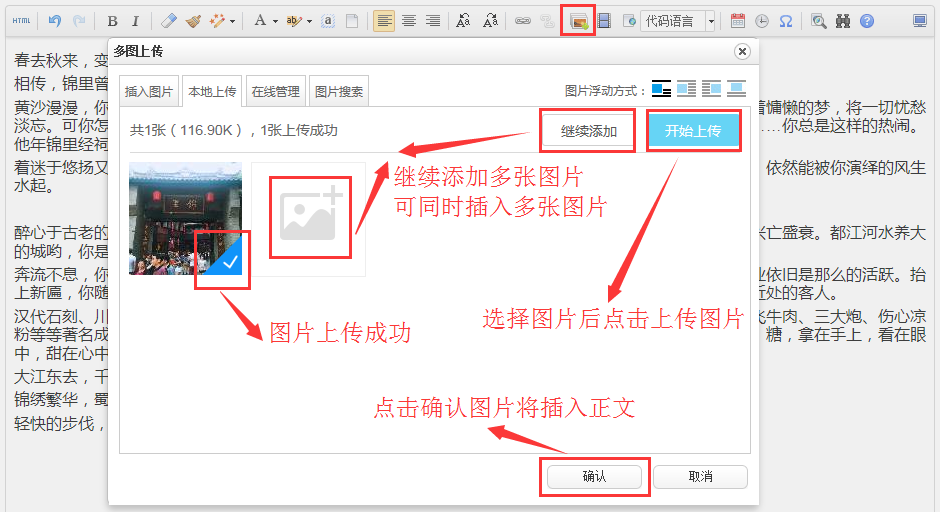Remove the hyperlink
Screen dimensions: 940x512
pyautogui.click(x=547, y=21)
